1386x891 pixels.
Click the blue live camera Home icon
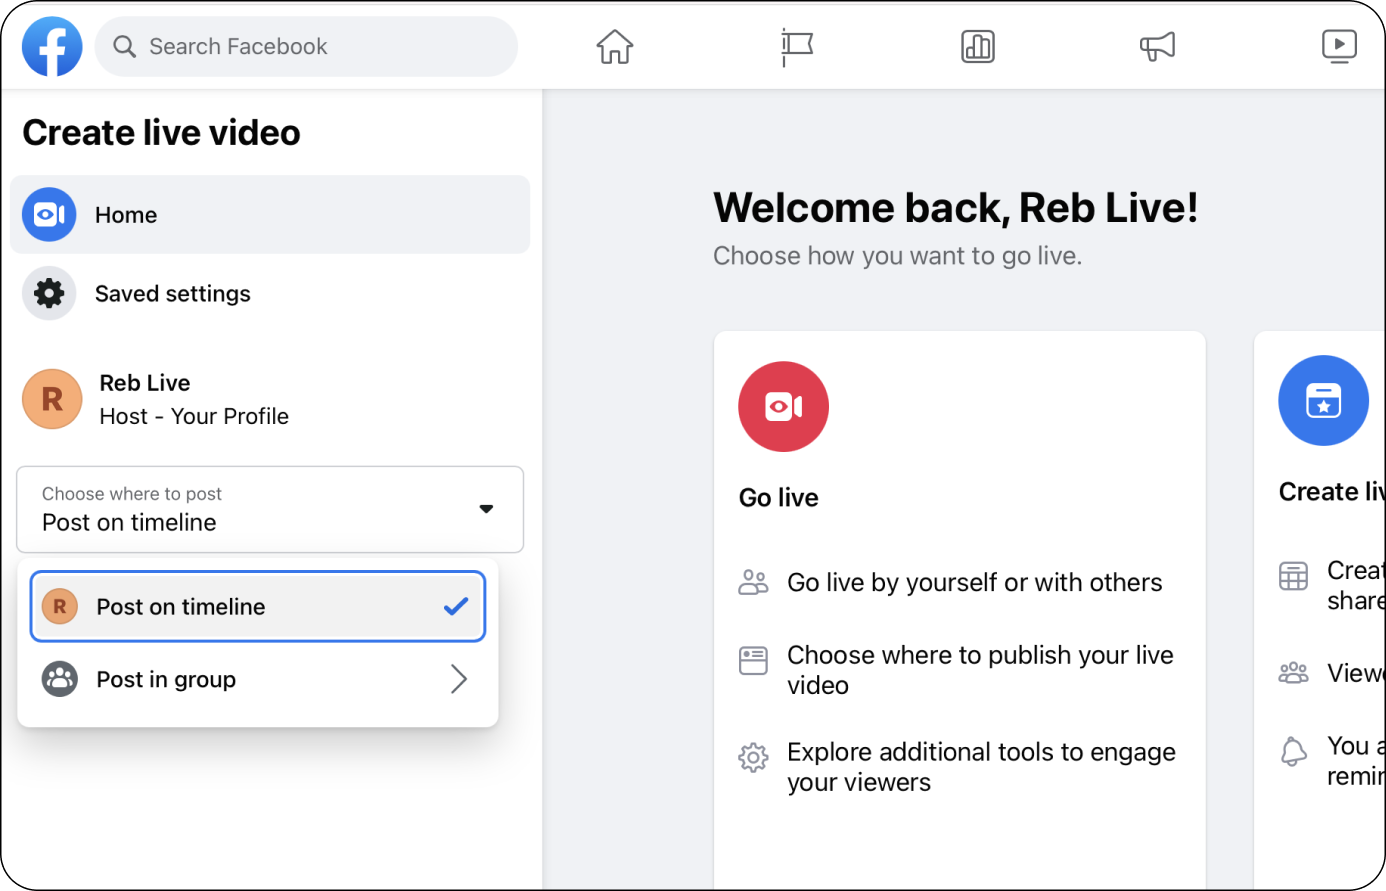pos(49,214)
